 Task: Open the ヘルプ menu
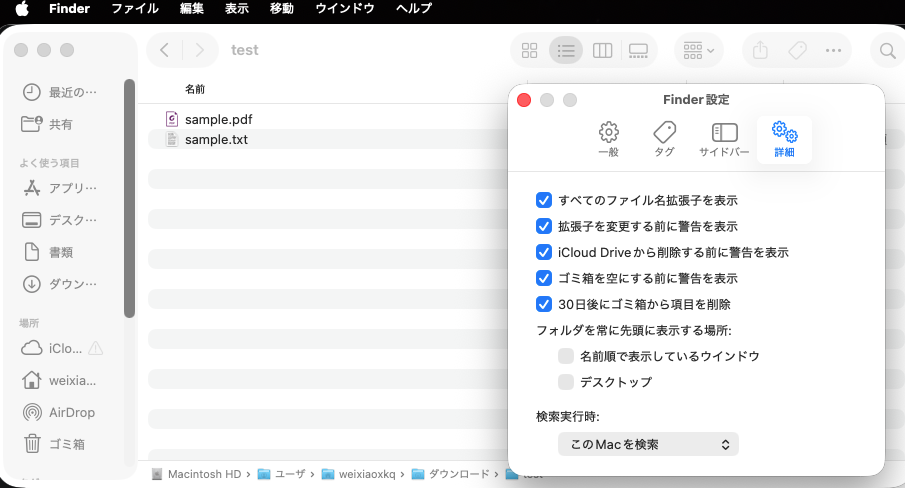[414, 9]
